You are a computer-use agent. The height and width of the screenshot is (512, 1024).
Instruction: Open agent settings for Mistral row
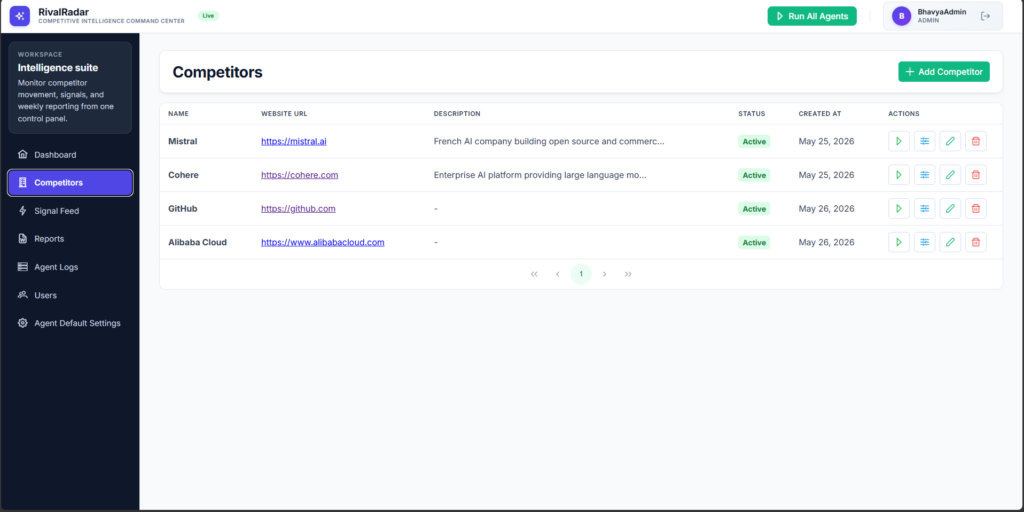tap(924, 141)
